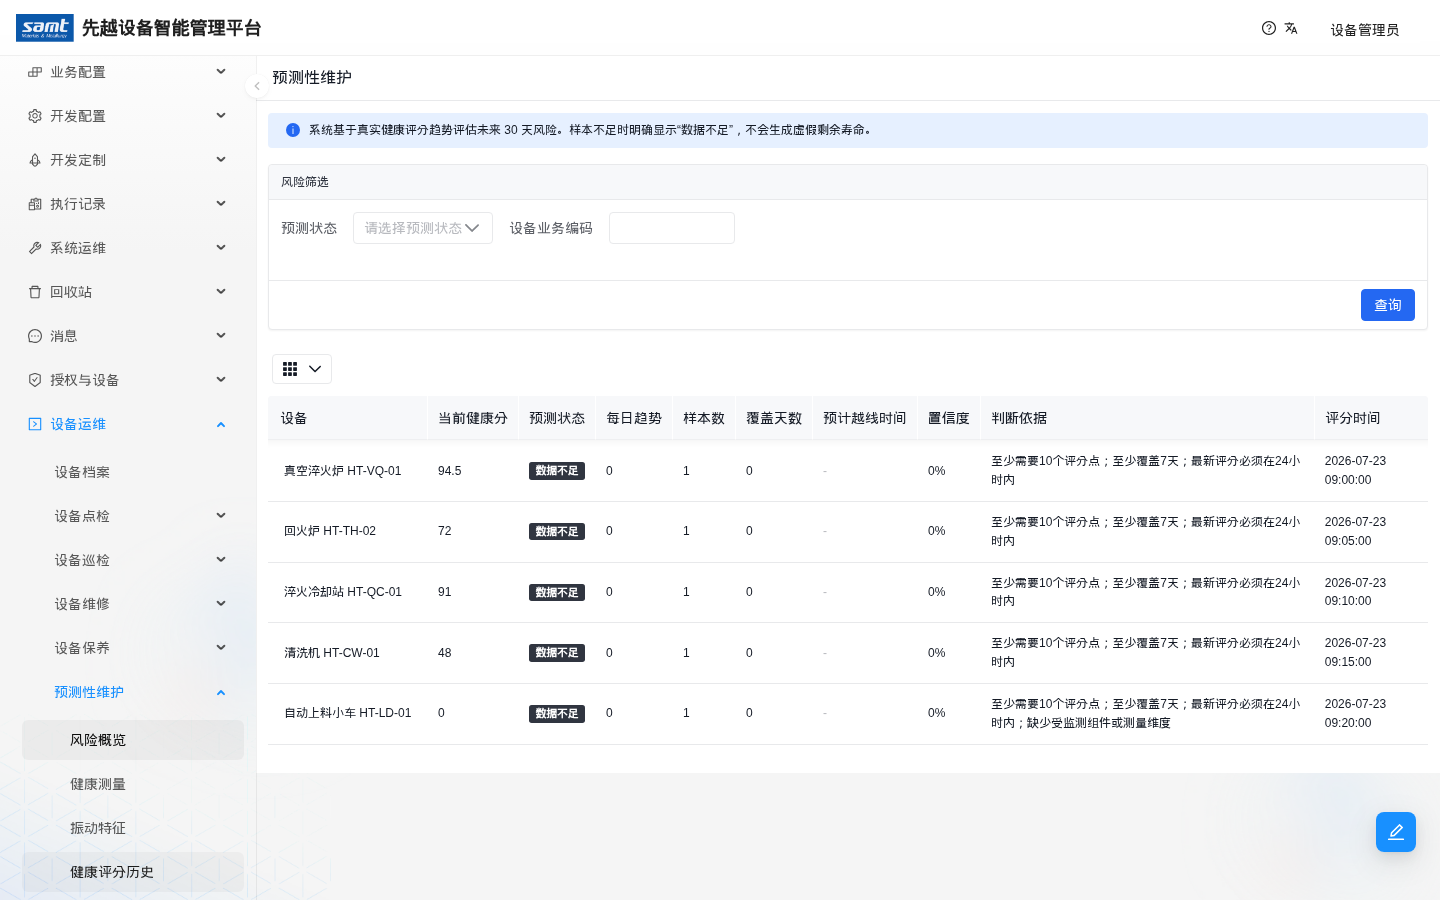This screenshot has width=1440, height=900.
Task: Open 振动特征 menu item
Action: (x=133, y=828)
